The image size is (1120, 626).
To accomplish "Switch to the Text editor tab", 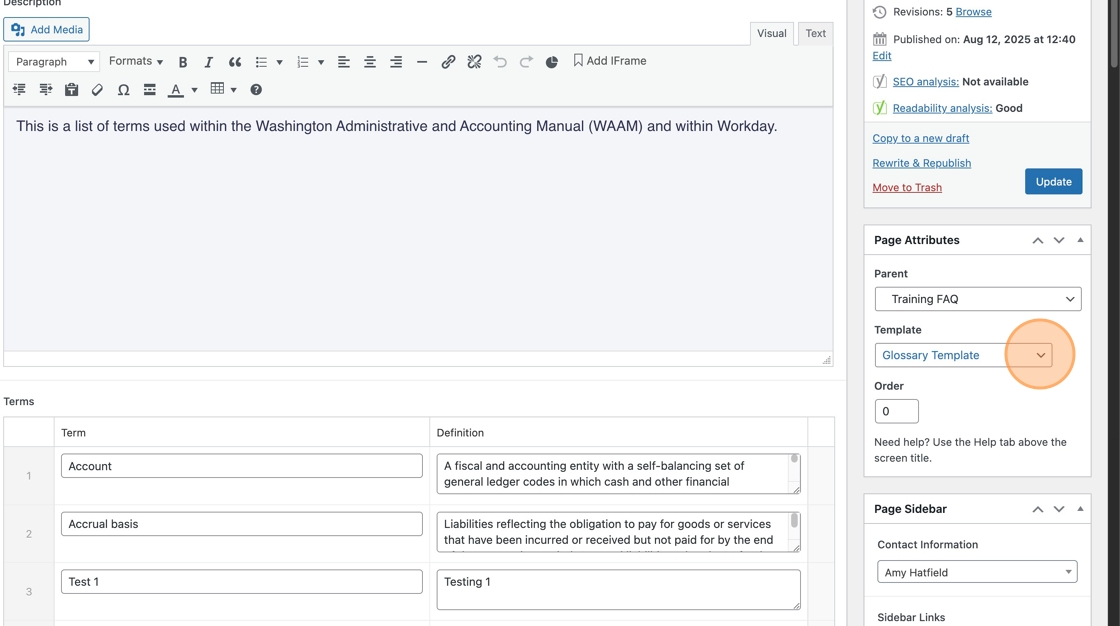I will (816, 33).
